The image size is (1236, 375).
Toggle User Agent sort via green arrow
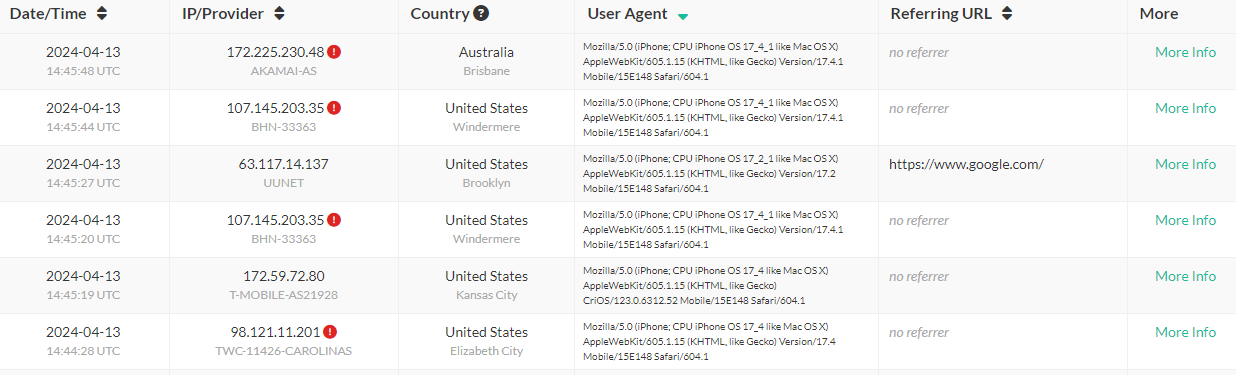[x=683, y=17]
